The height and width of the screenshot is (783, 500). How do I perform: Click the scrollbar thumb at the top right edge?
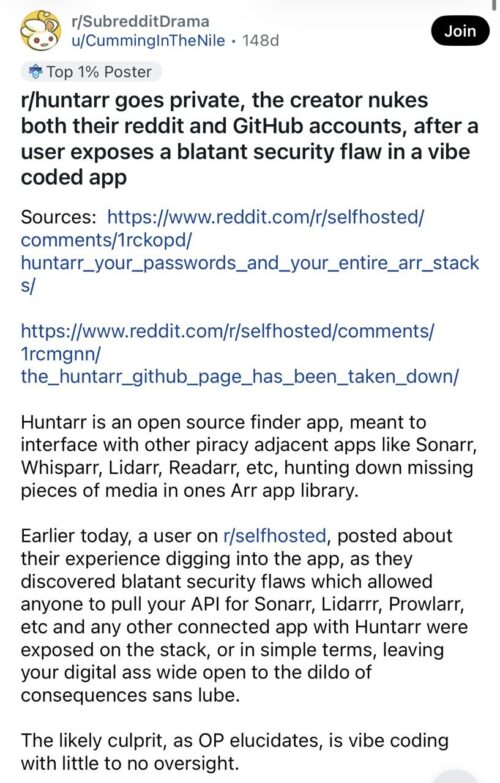point(493,4)
